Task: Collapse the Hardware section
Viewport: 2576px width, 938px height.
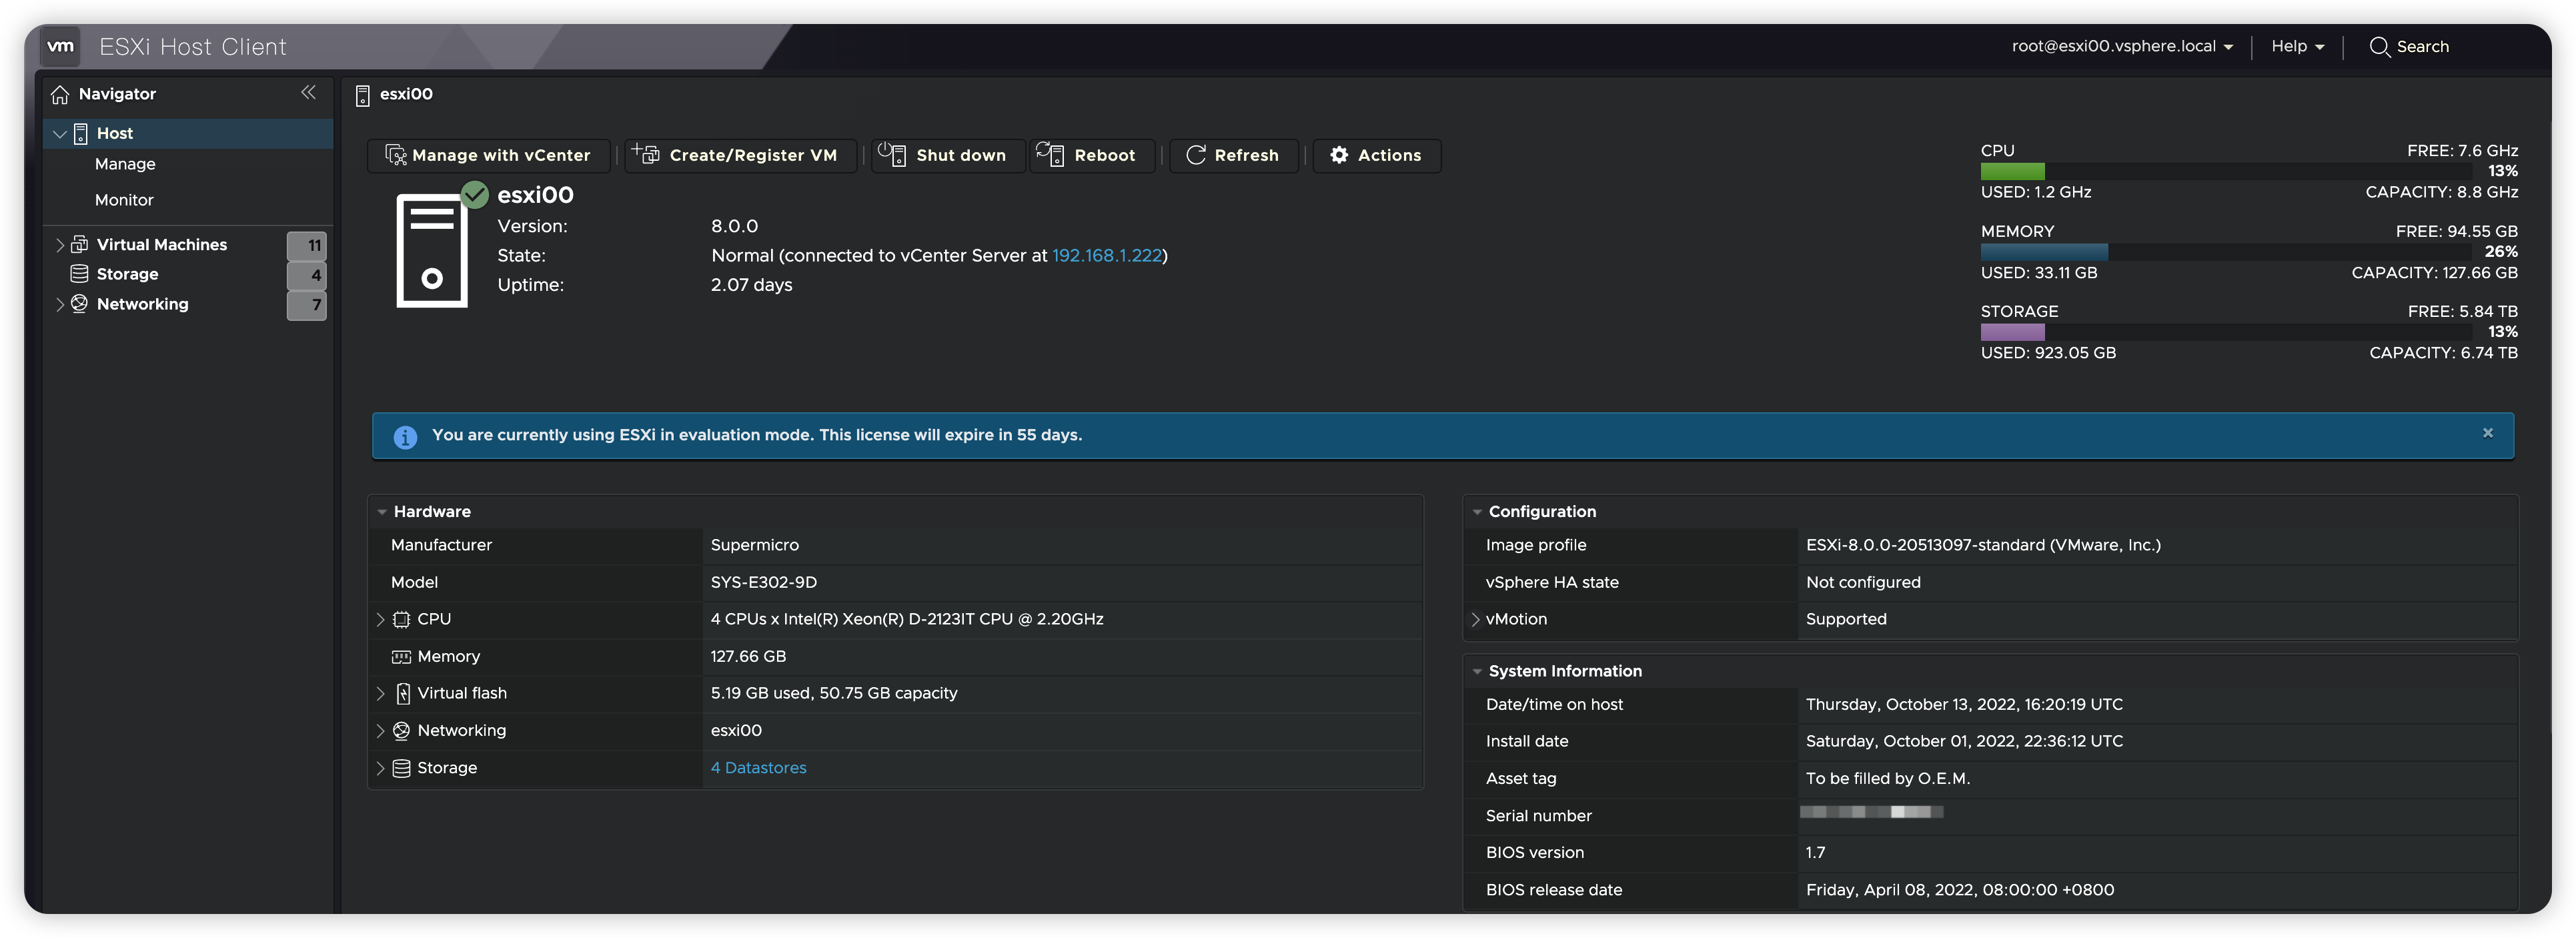Action: tap(382, 512)
